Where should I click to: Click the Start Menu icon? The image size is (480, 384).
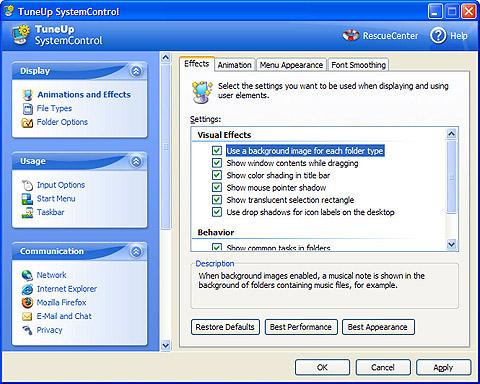coord(27,199)
